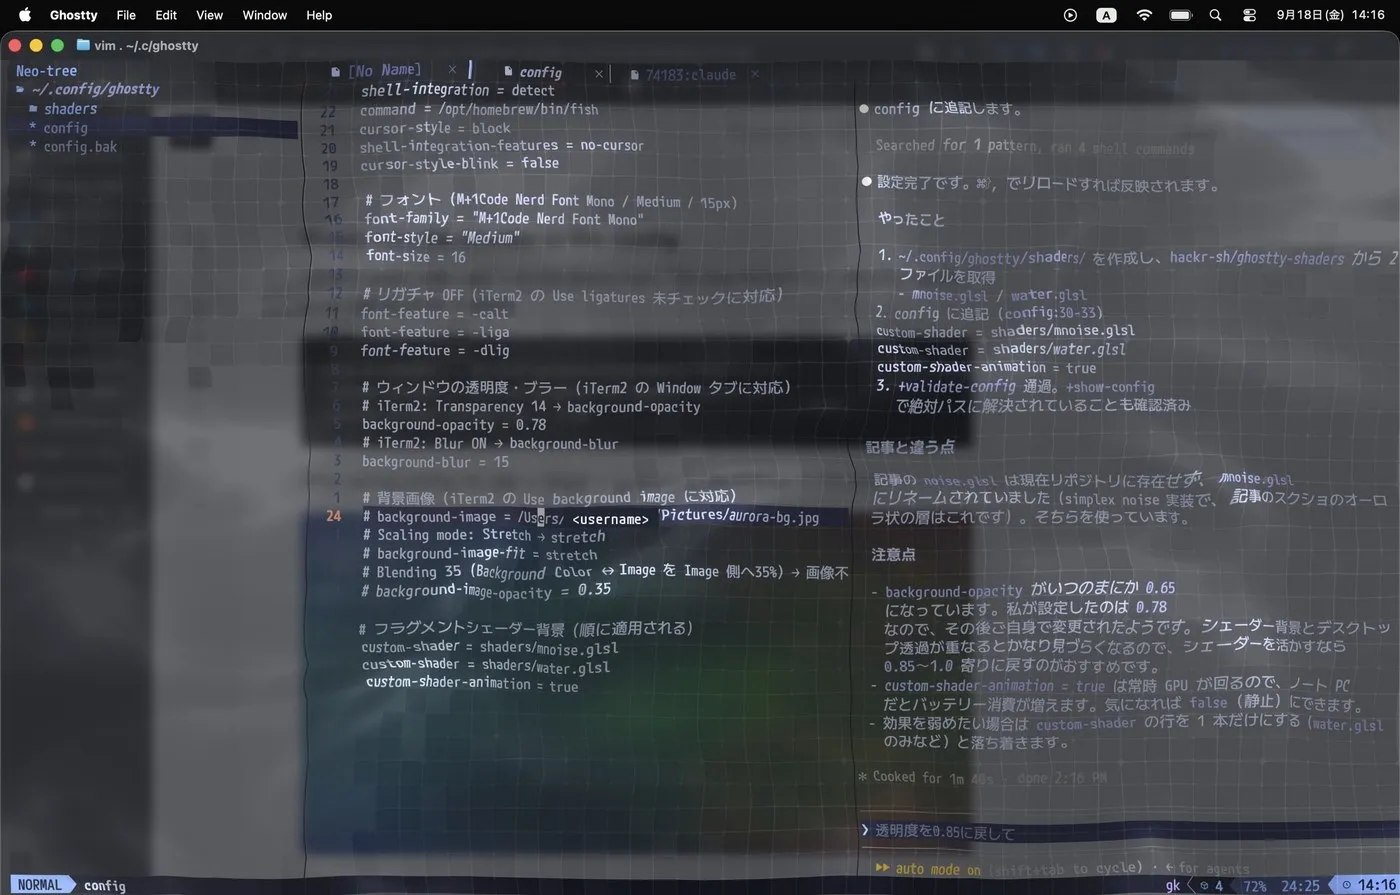Switch to the 74183:claude tab
Screen dimensions: 1400x895
coord(690,75)
